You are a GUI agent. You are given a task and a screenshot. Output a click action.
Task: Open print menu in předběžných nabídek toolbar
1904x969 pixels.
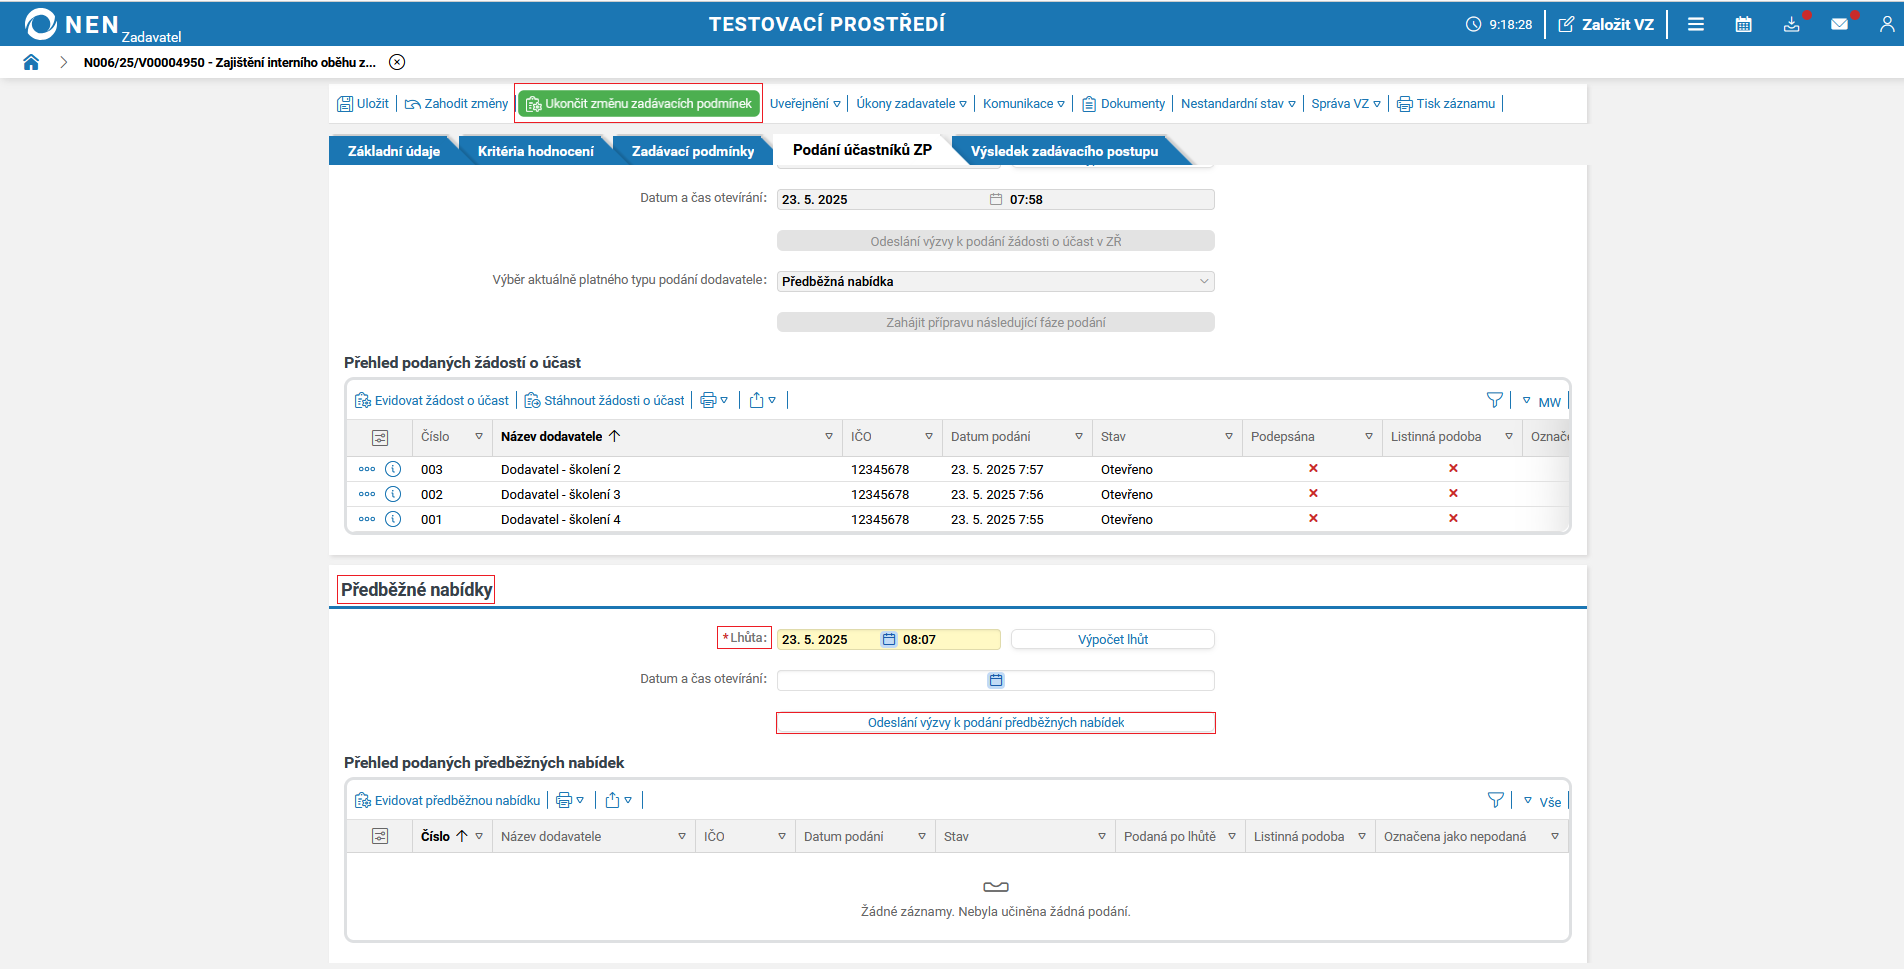pyautogui.click(x=570, y=800)
